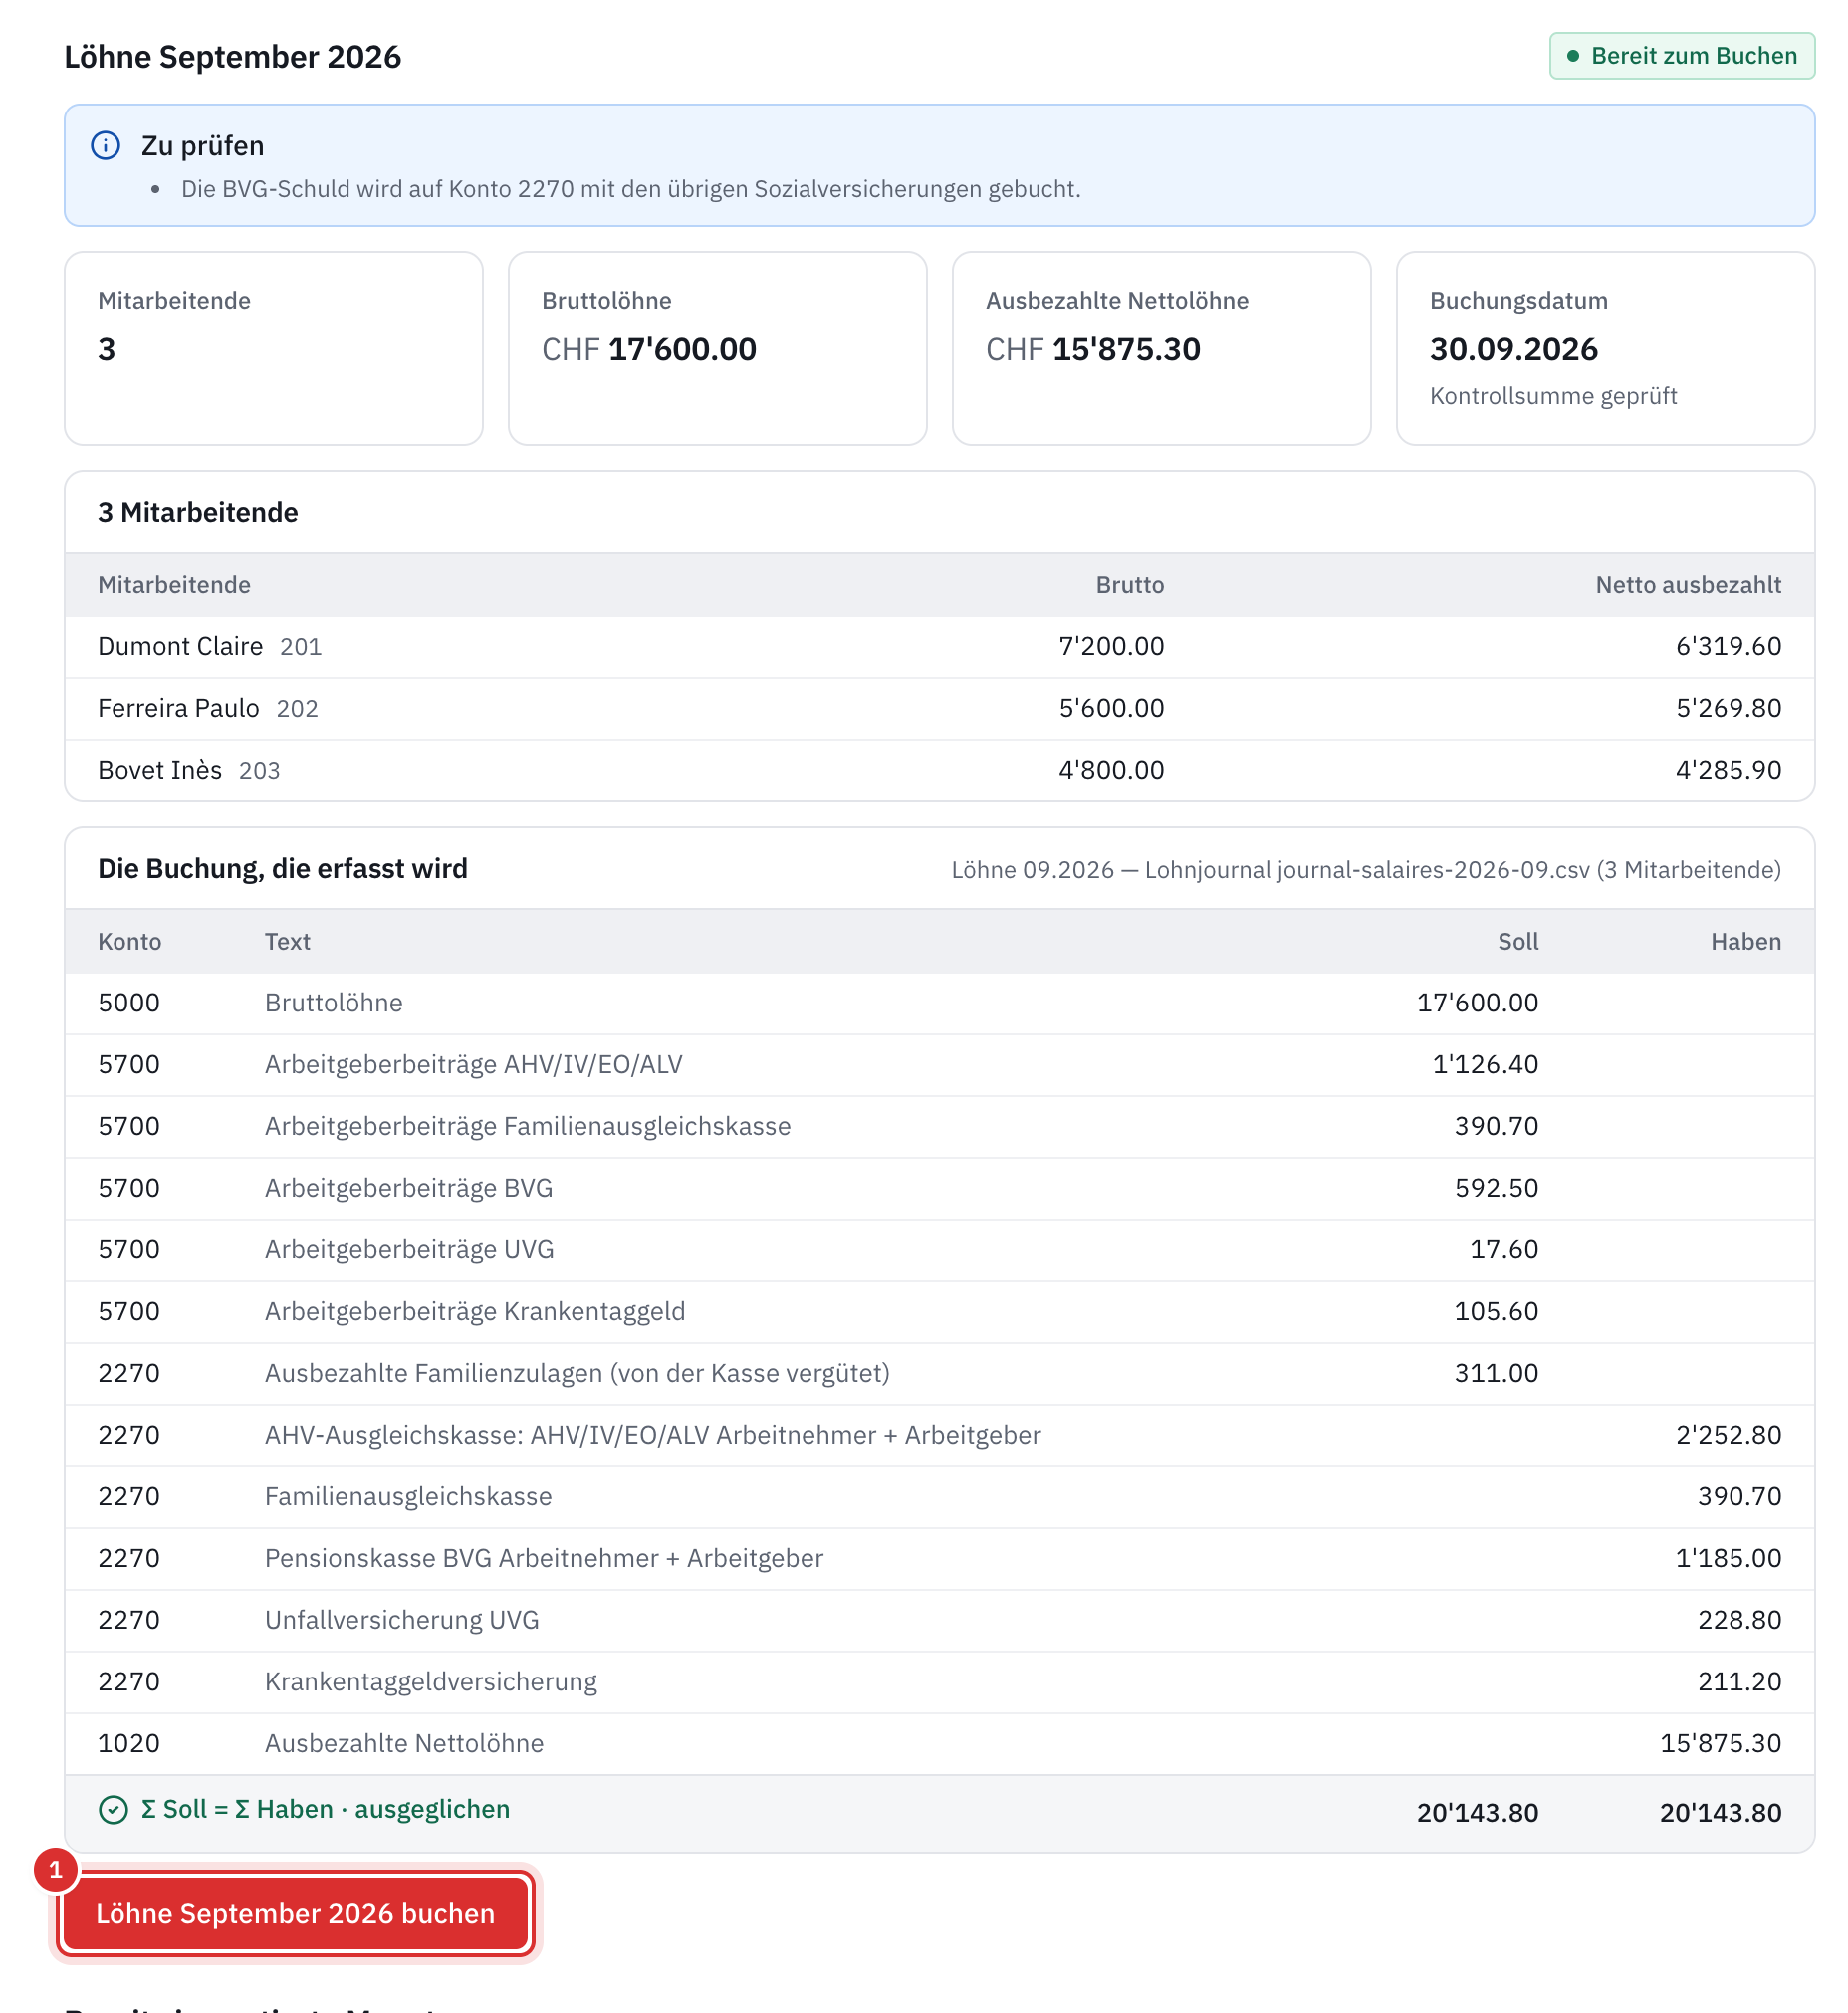Select the Dumont Claire employee row
This screenshot has height=2013, width=1848.
[x=939, y=647]
